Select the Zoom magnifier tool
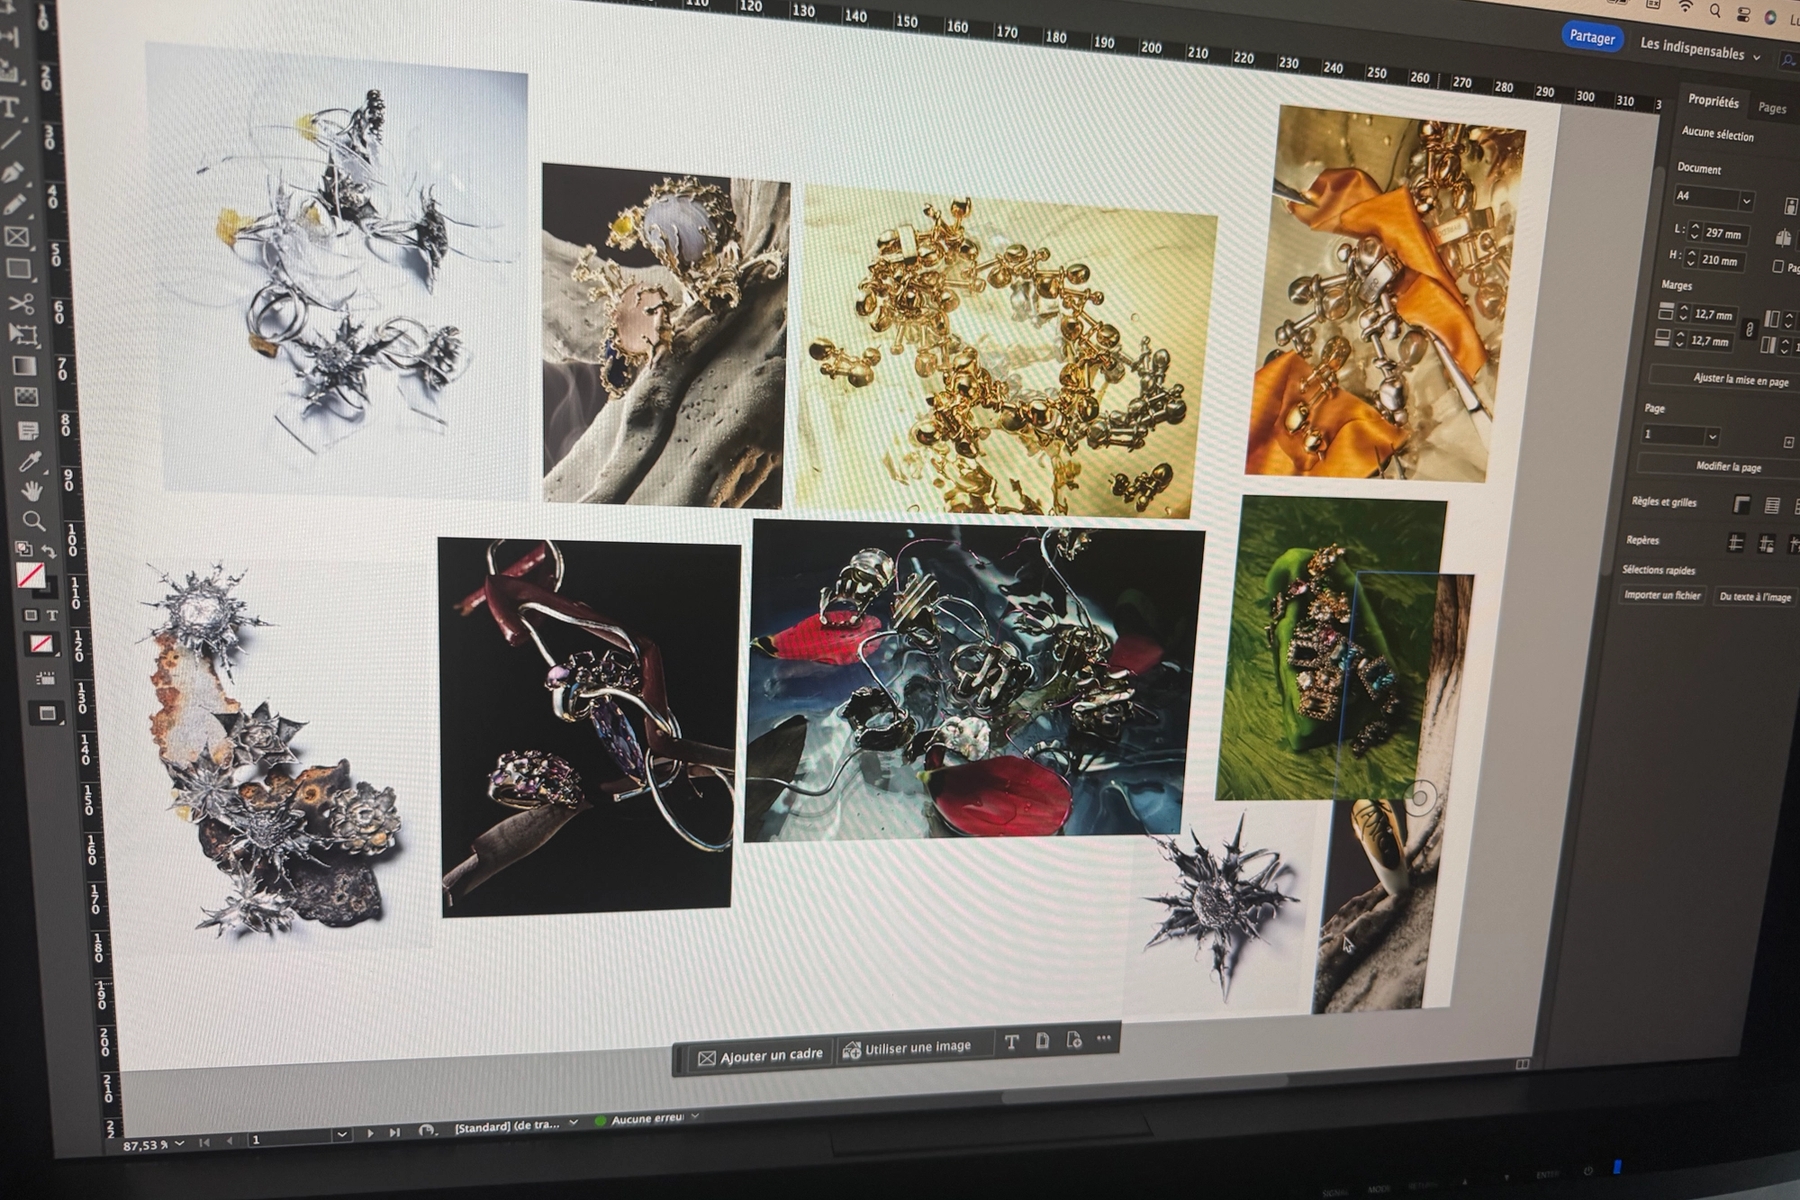This screenshot has height=1200, width=1800. (x=34, y=521)
